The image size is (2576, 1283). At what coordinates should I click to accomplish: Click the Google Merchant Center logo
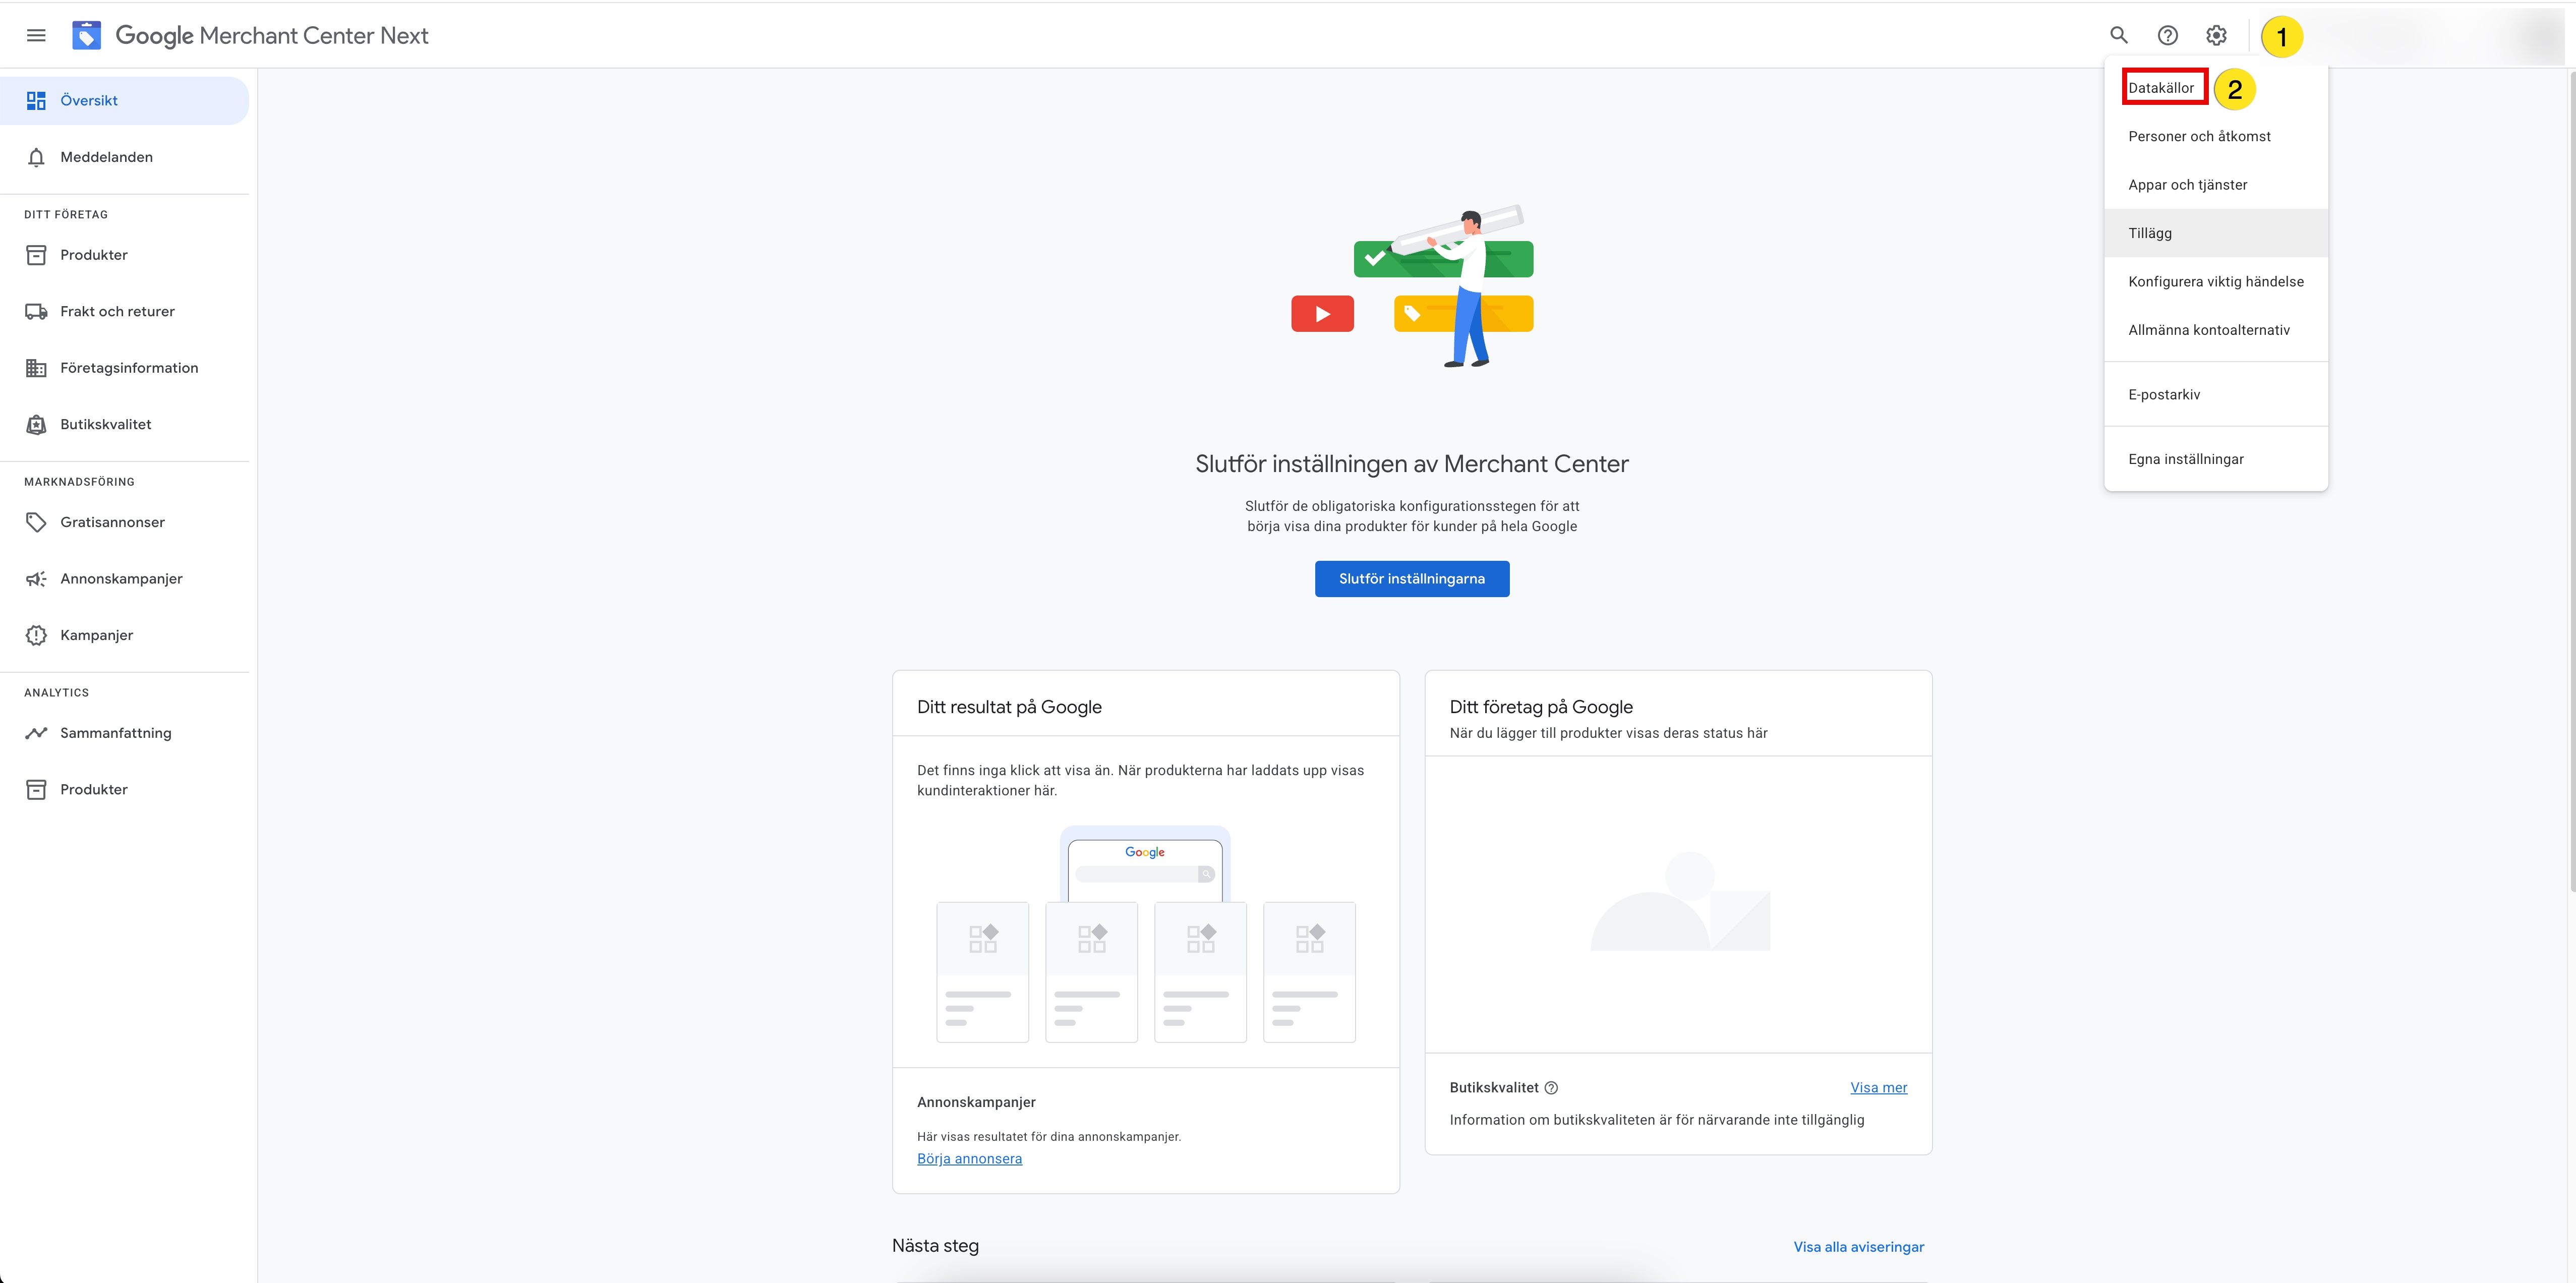87,36
